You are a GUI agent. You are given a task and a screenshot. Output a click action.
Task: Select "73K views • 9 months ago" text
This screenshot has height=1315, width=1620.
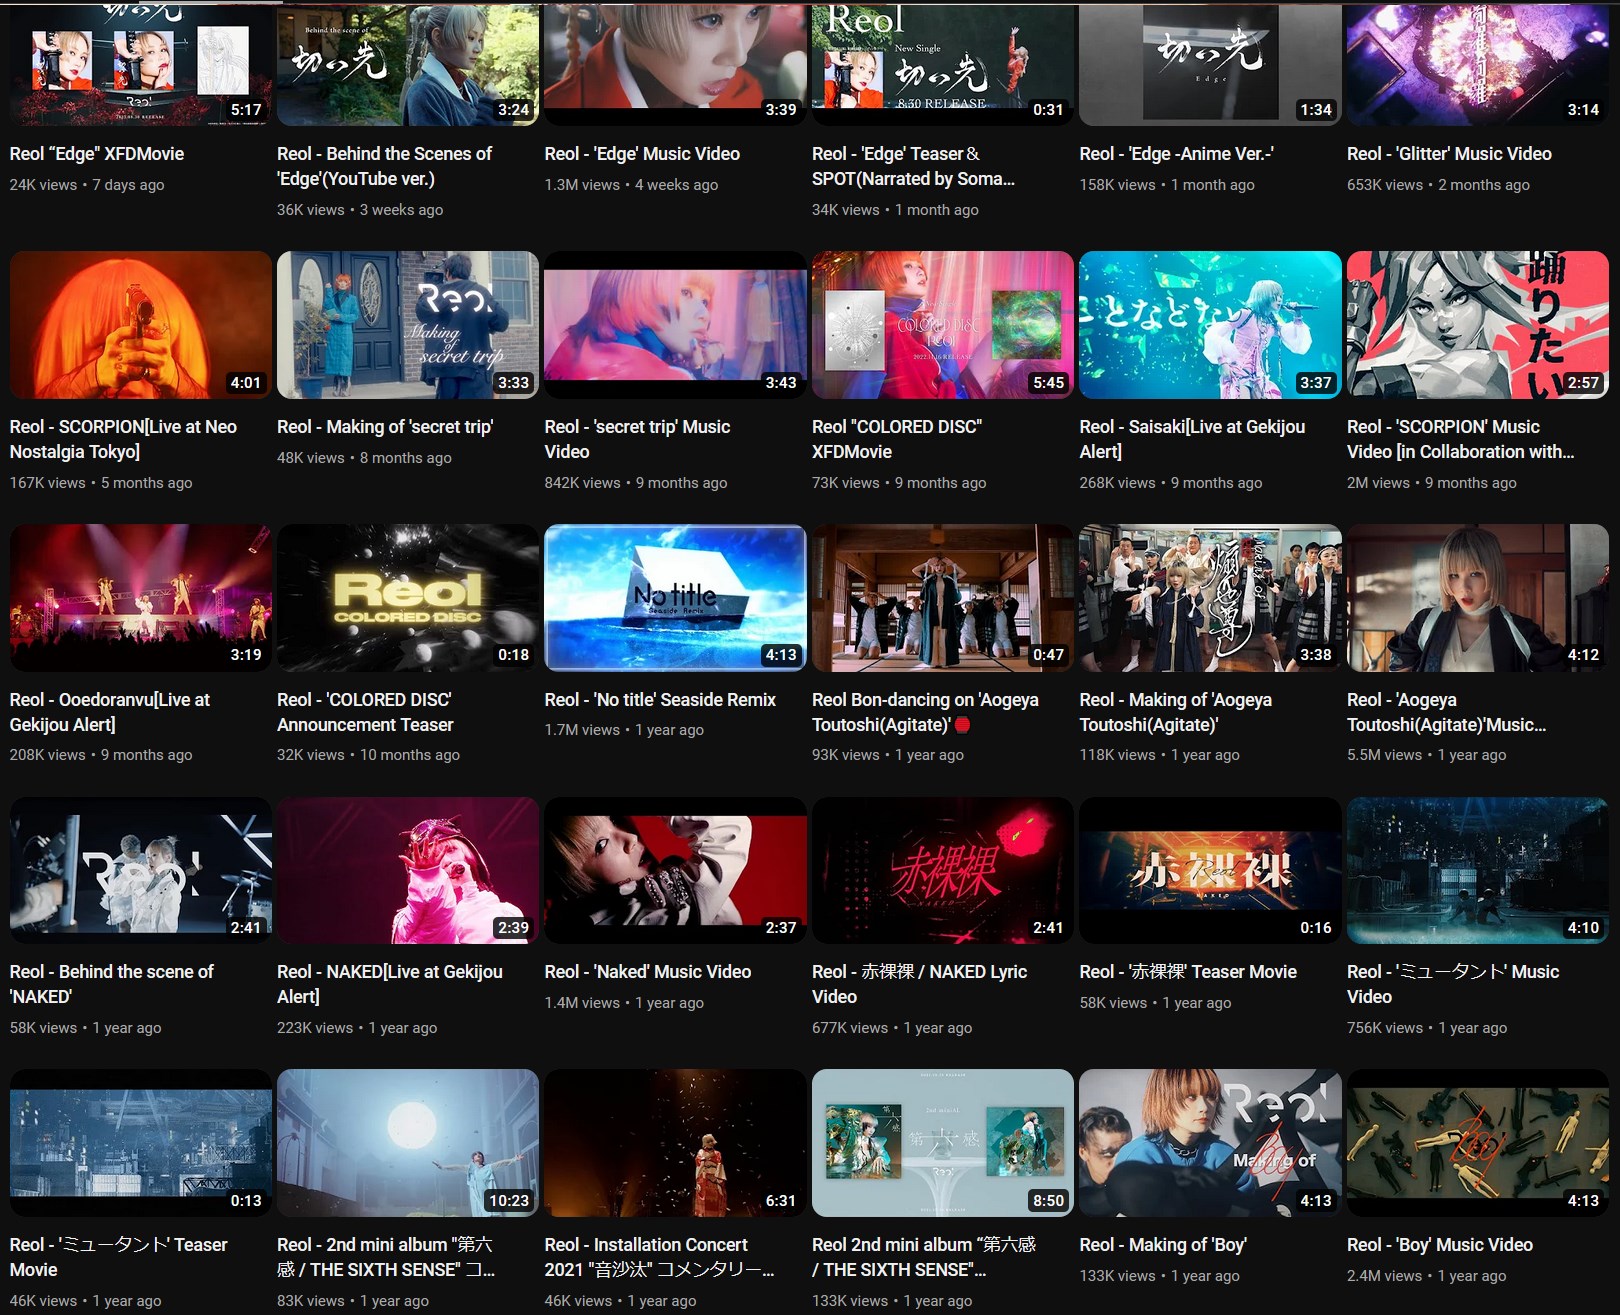click(x=899, y=483)
